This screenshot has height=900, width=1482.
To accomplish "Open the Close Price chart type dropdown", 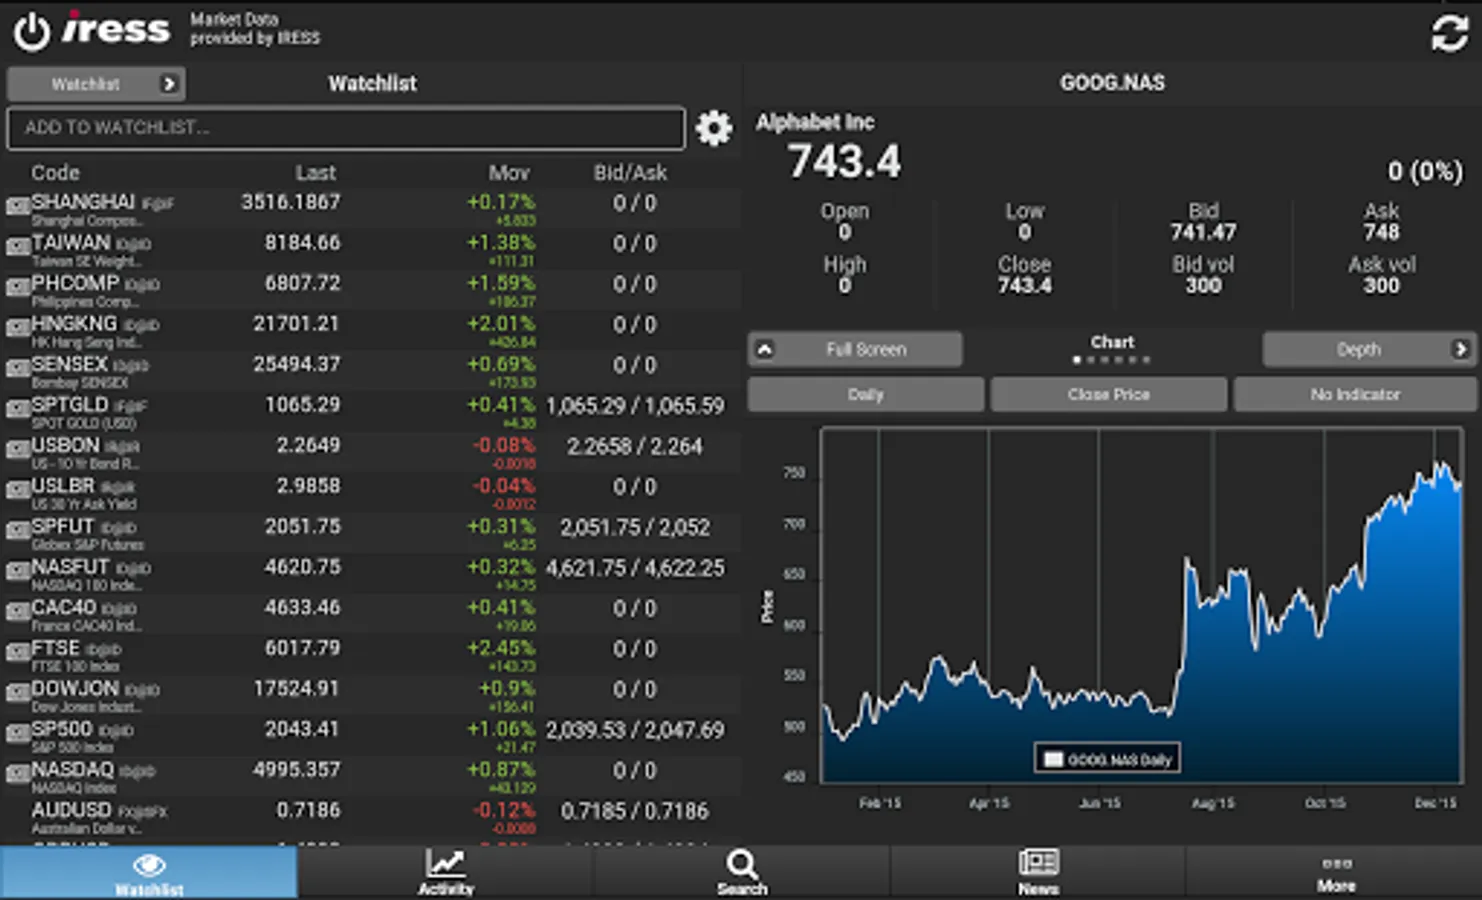I will pos(1109,394).
